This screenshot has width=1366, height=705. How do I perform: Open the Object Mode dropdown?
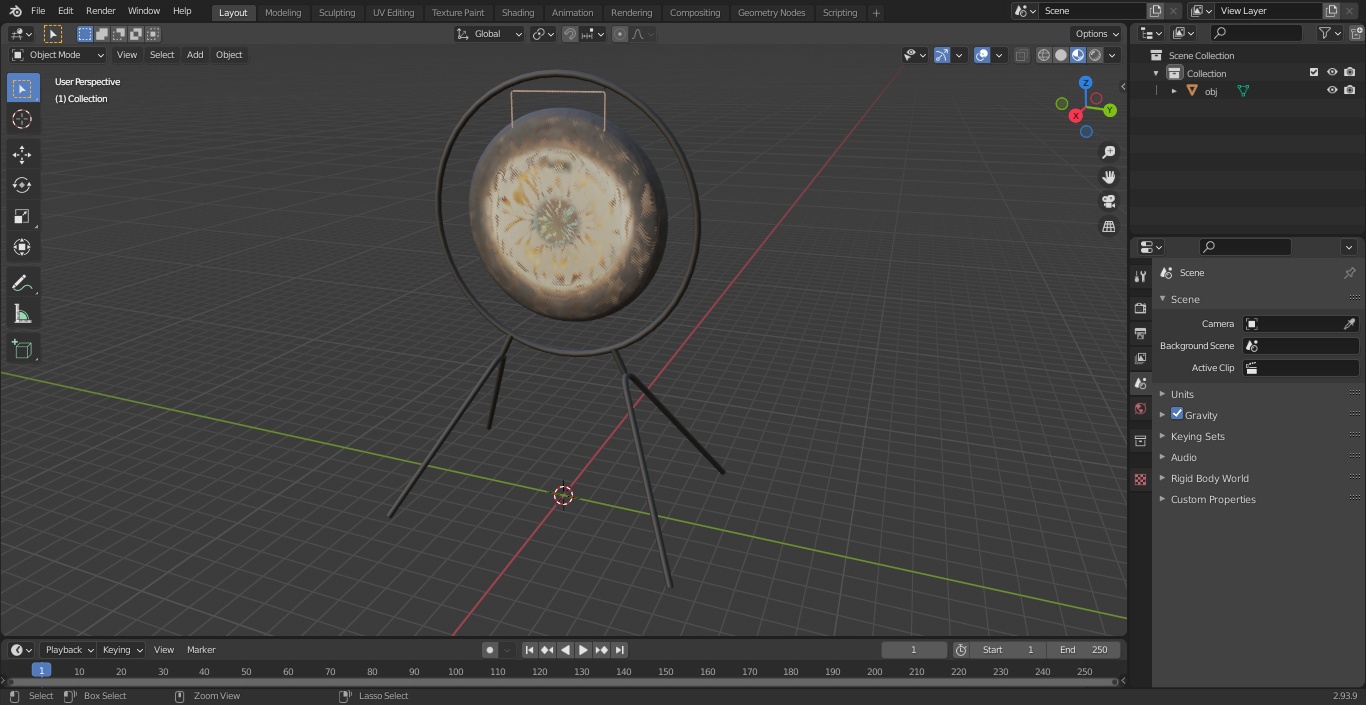58,55
